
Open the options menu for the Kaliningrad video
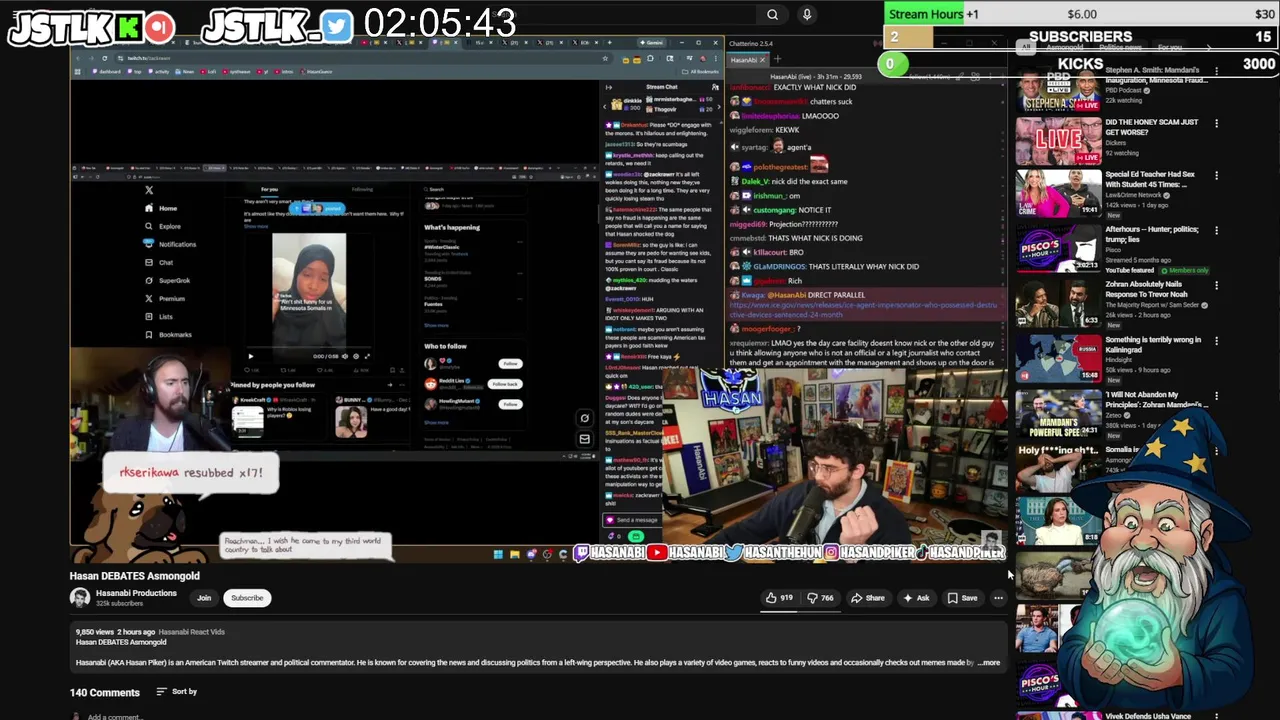[x=1216, y=340]
